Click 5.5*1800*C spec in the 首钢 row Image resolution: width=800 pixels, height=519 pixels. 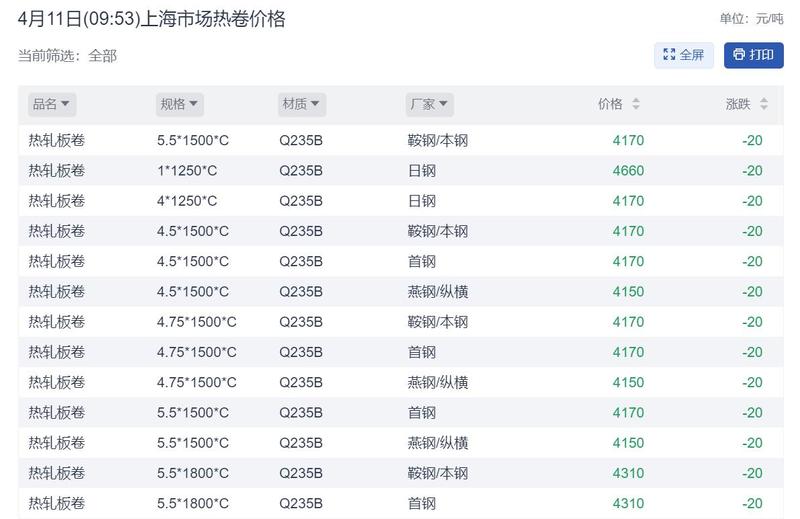[x=192, y=503]
